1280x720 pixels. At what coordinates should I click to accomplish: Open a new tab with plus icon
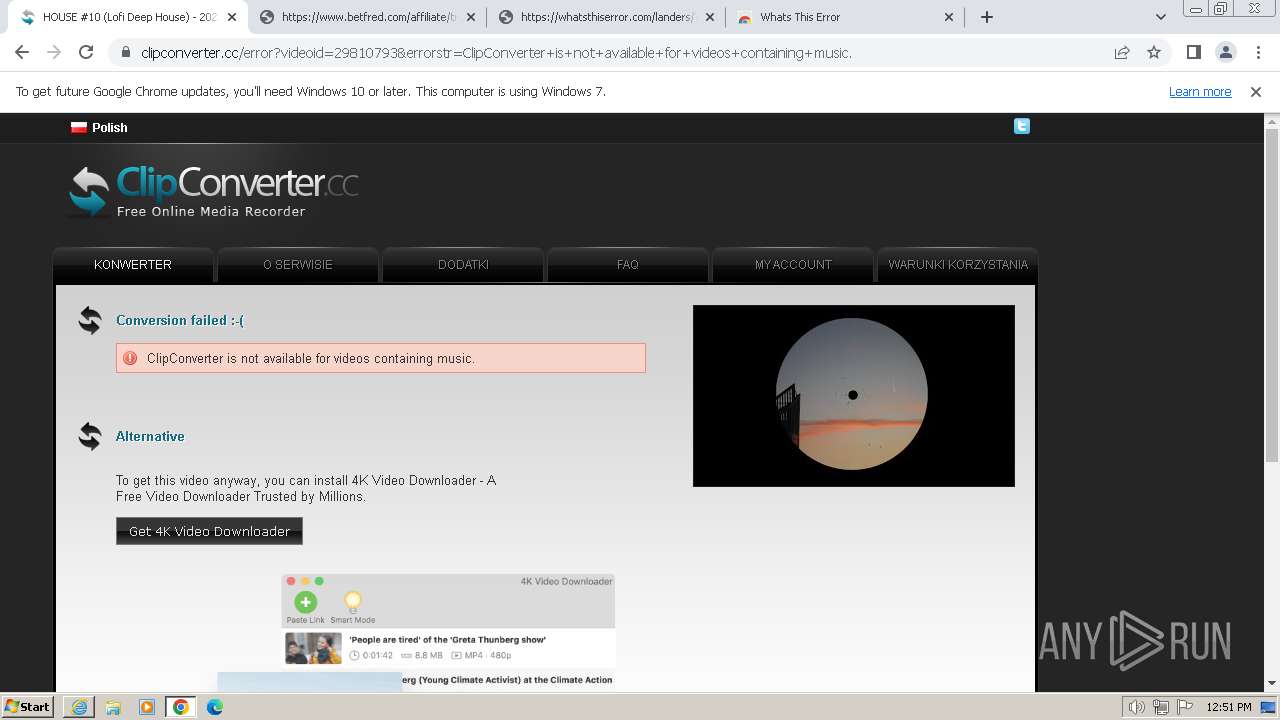[987, 17]
